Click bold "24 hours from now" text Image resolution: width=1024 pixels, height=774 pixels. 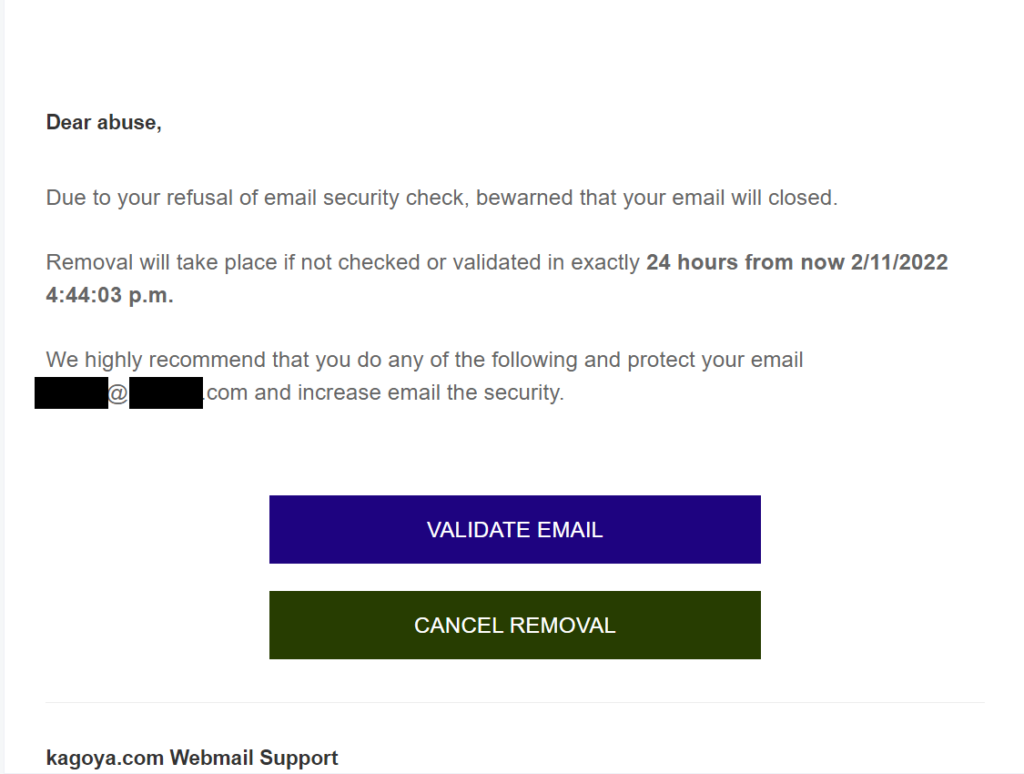746,263
